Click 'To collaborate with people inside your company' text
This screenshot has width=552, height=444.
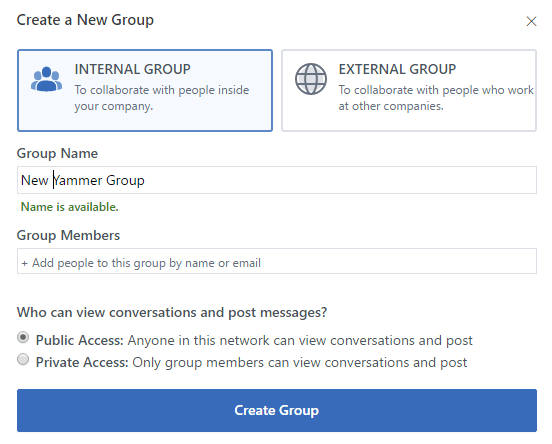[x=162, y=98]
